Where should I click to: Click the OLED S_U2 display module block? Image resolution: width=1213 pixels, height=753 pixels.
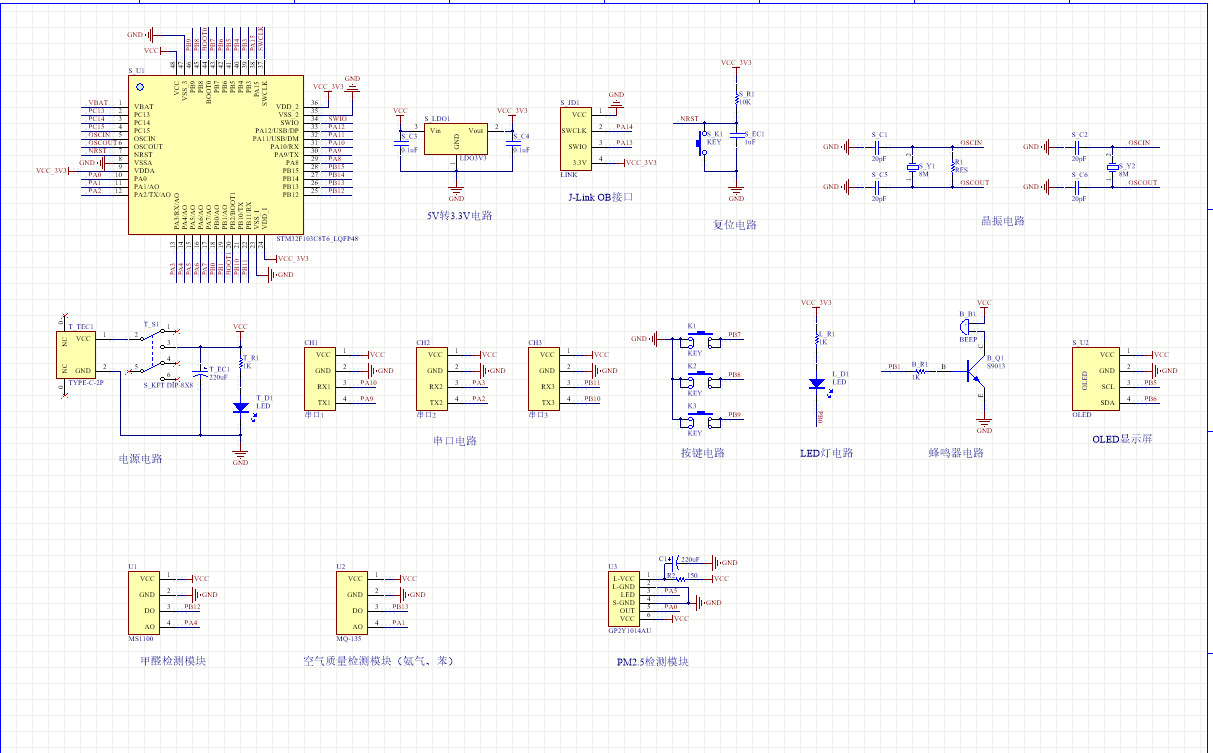click(1093, 378)
